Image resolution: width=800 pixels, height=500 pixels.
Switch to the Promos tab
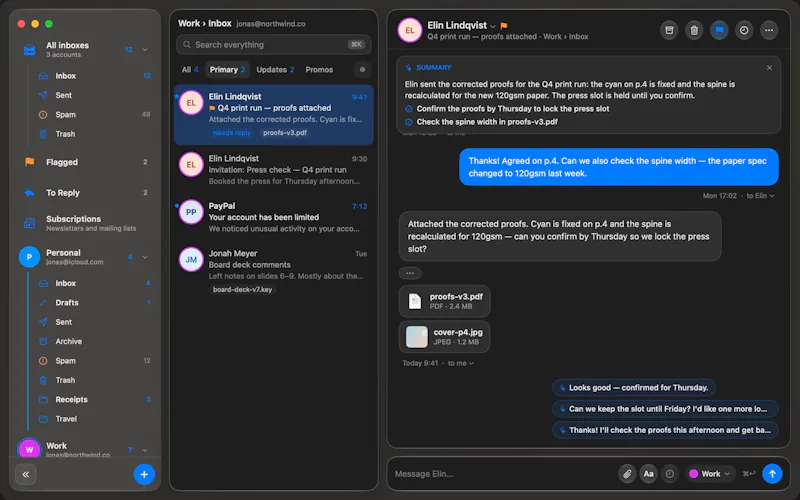[319, 70]
